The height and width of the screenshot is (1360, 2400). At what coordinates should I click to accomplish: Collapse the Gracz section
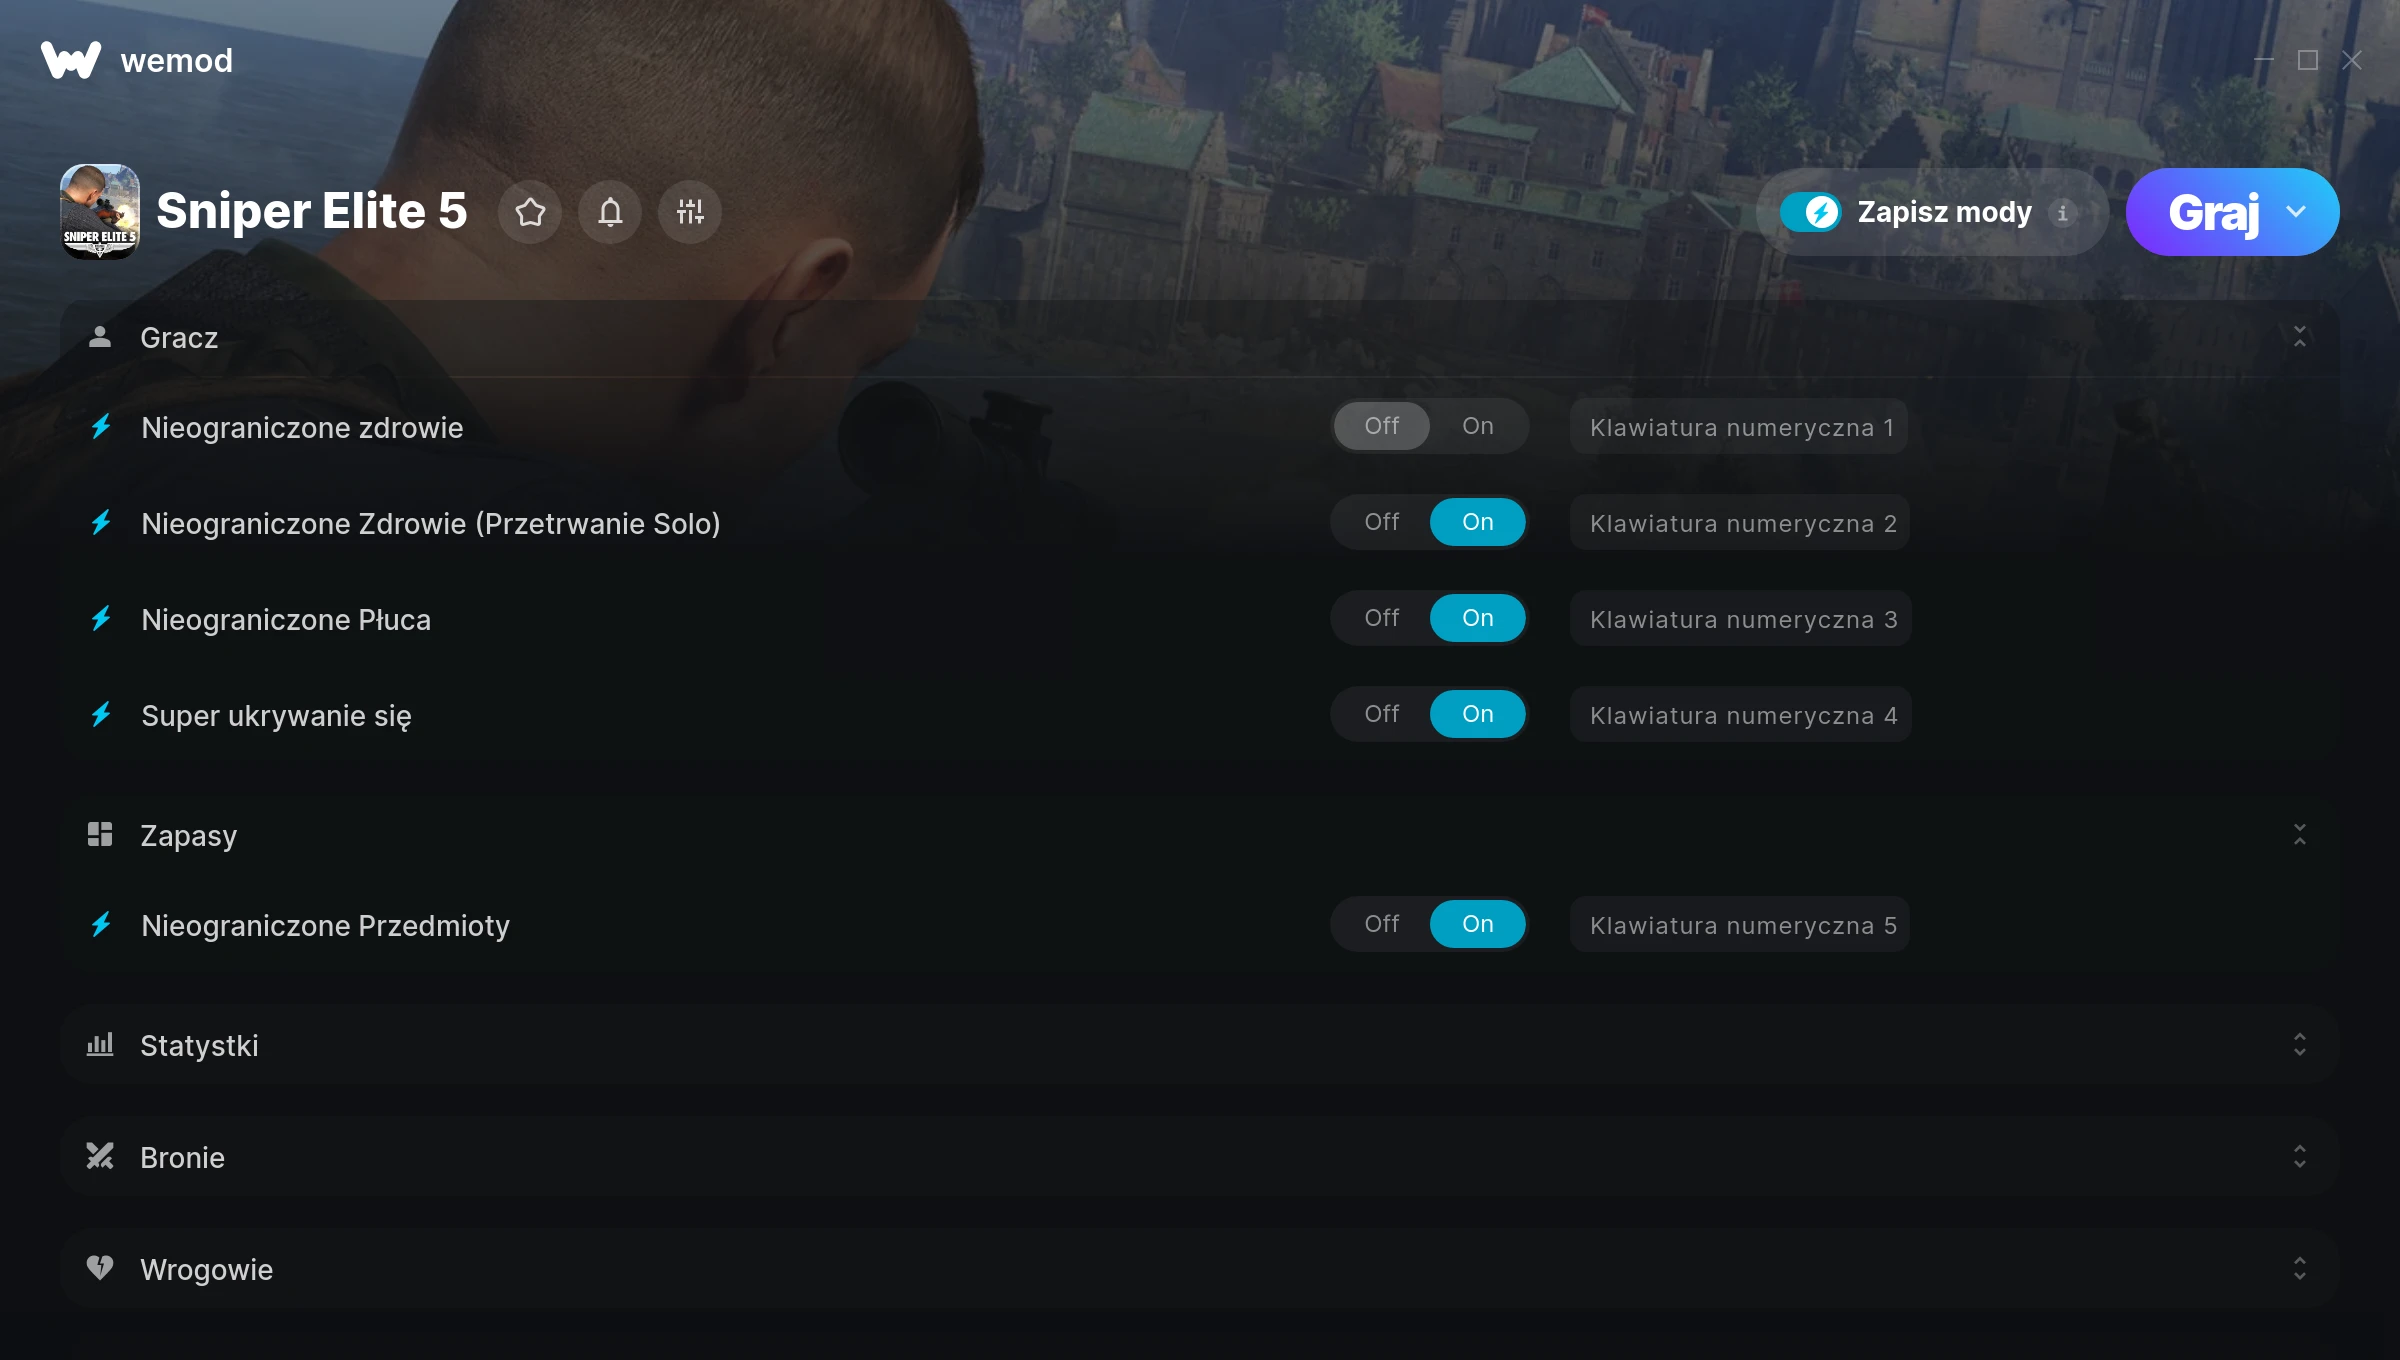coord(2300,337)
